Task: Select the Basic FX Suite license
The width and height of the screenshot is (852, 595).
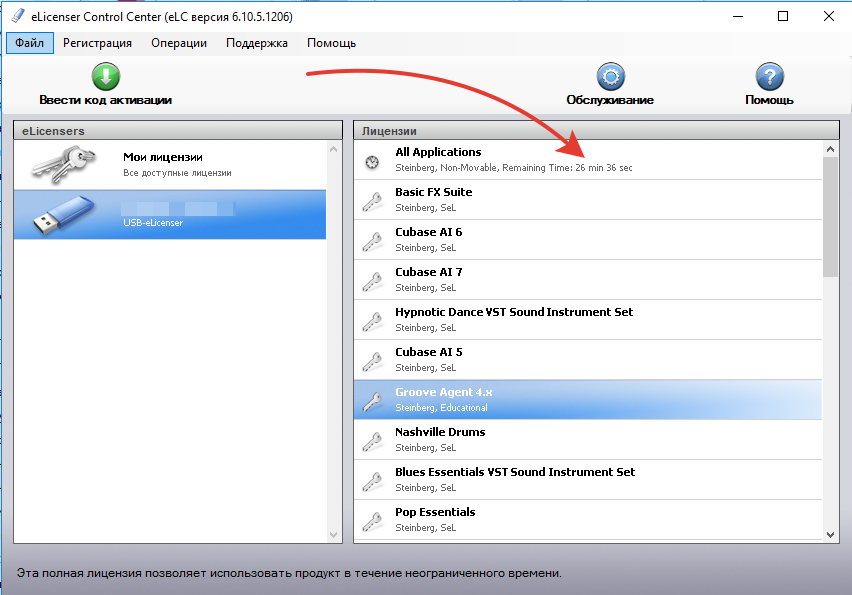Action: tap(587, 200)
